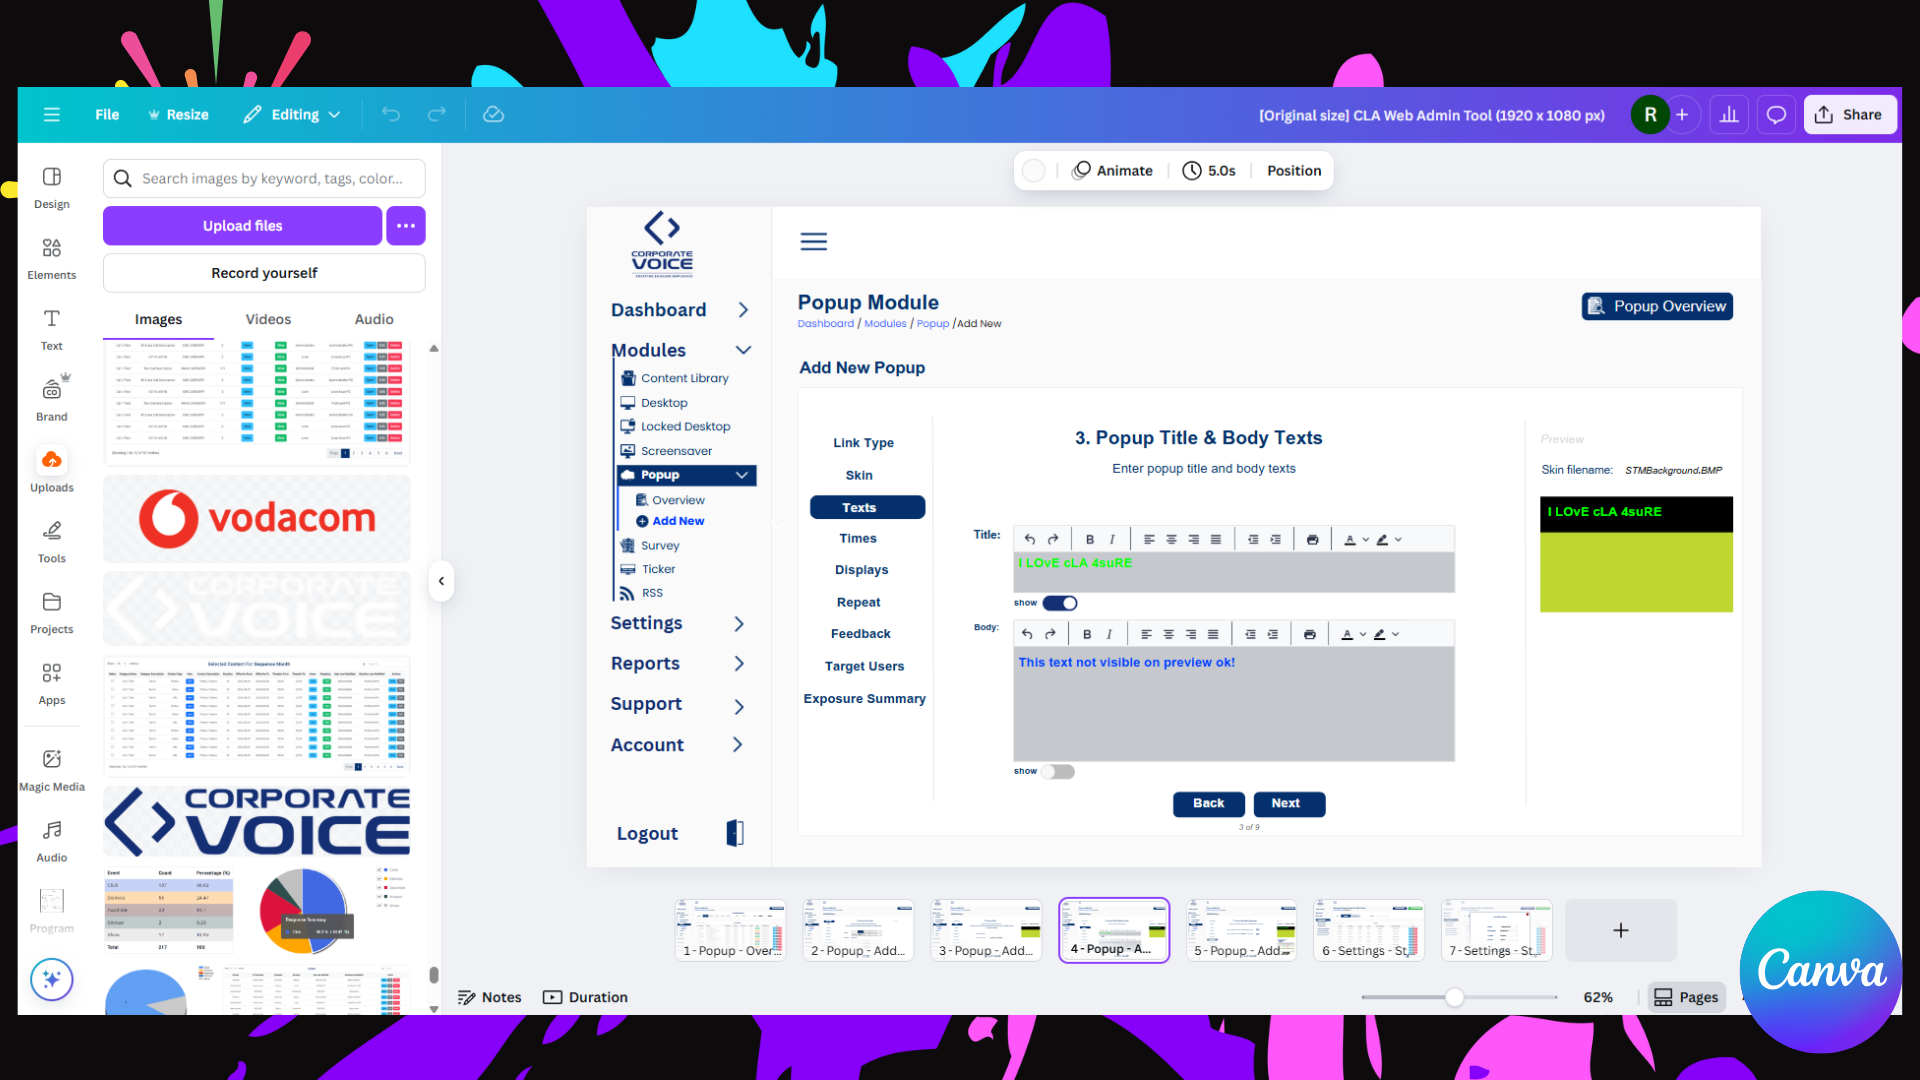Click the Upload files button

click(242, 226)
